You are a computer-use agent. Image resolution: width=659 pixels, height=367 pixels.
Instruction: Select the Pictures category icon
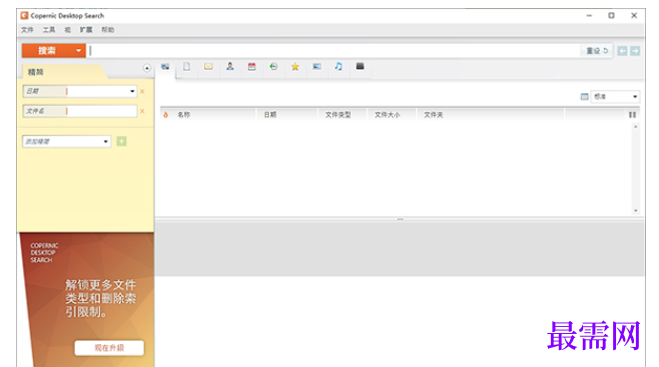317,66
